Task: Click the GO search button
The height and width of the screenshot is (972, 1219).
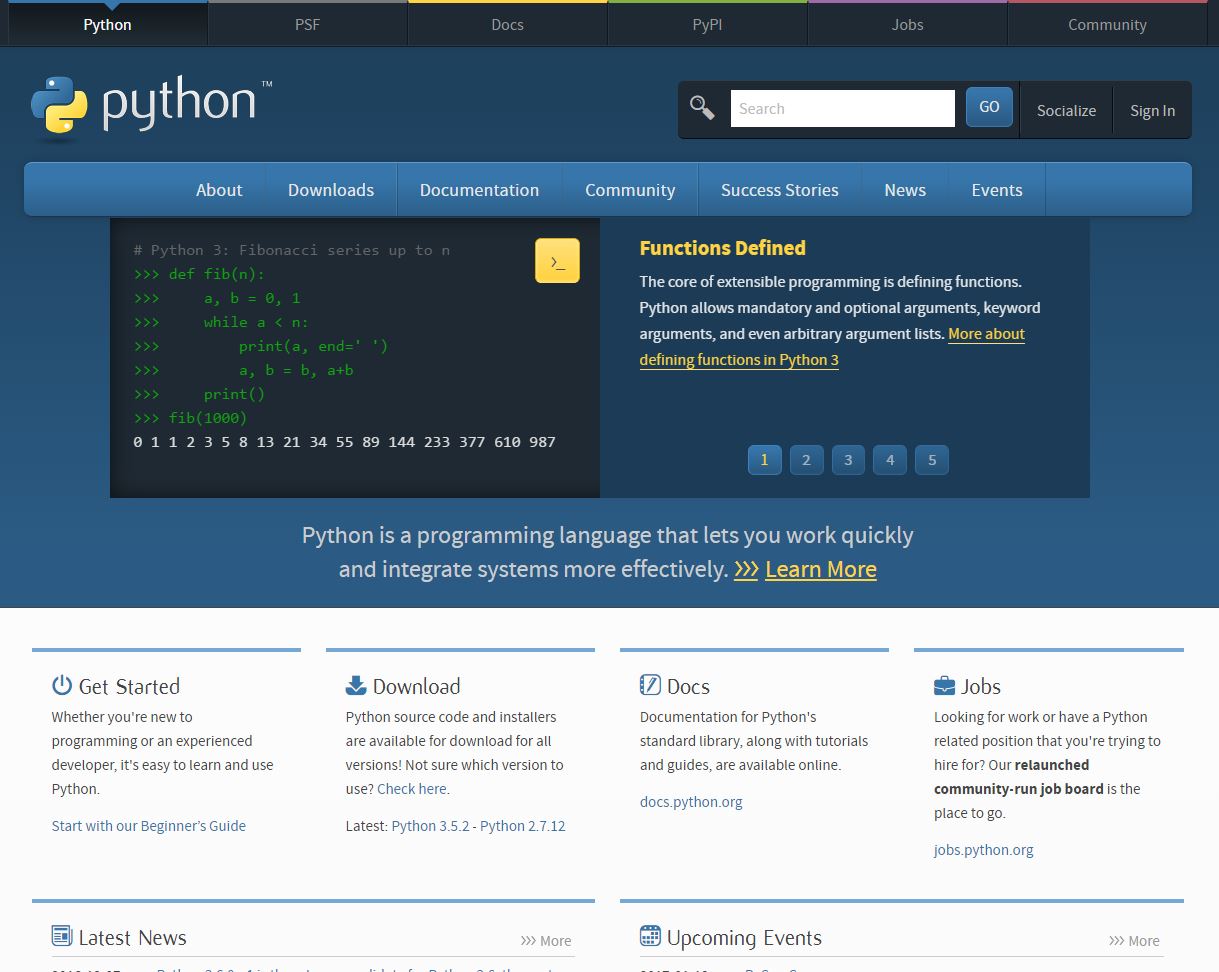Action: pos(989,107)
